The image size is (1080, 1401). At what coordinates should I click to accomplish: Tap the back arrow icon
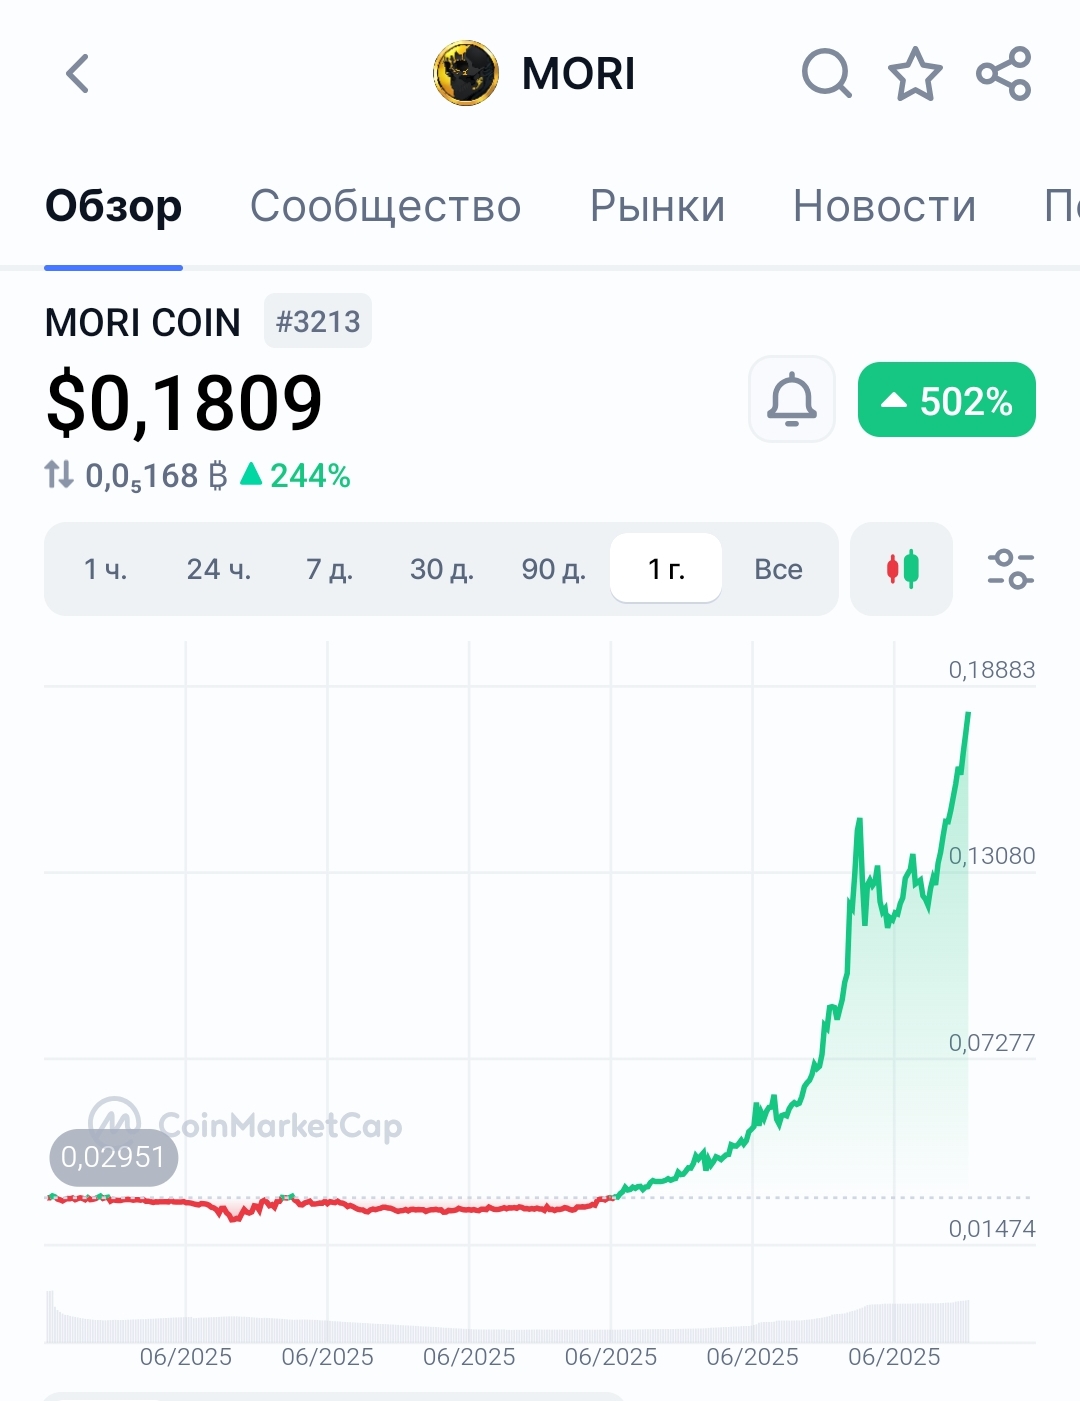point(77,74)
